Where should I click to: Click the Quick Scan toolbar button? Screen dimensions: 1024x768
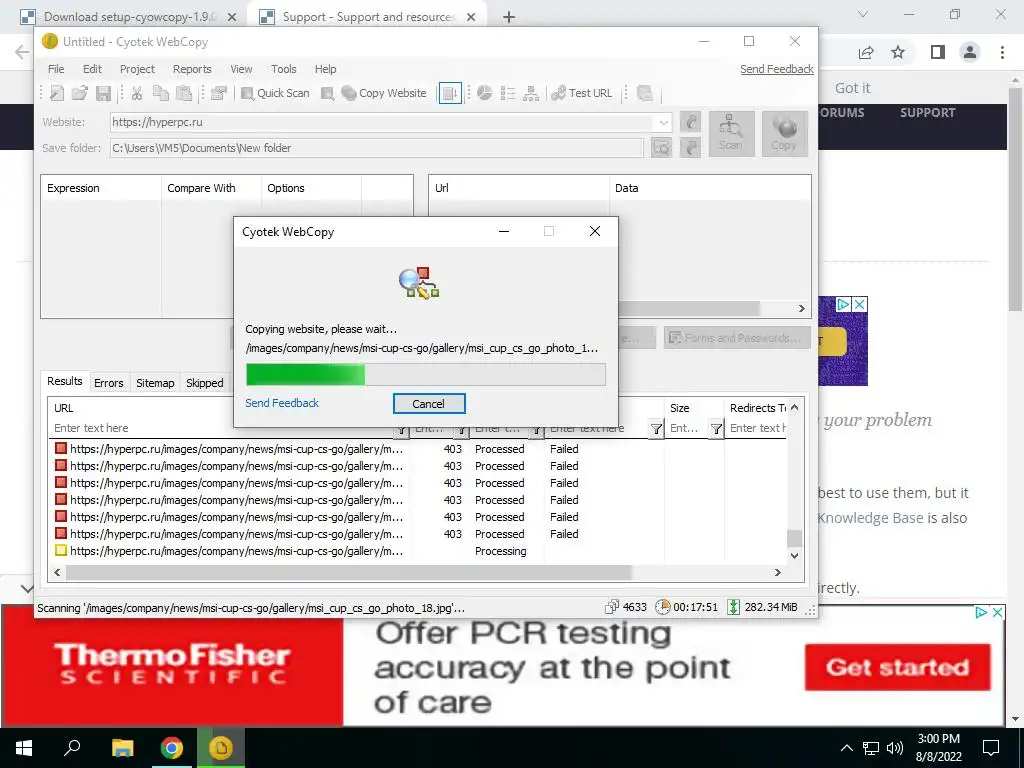coord(275,93)
